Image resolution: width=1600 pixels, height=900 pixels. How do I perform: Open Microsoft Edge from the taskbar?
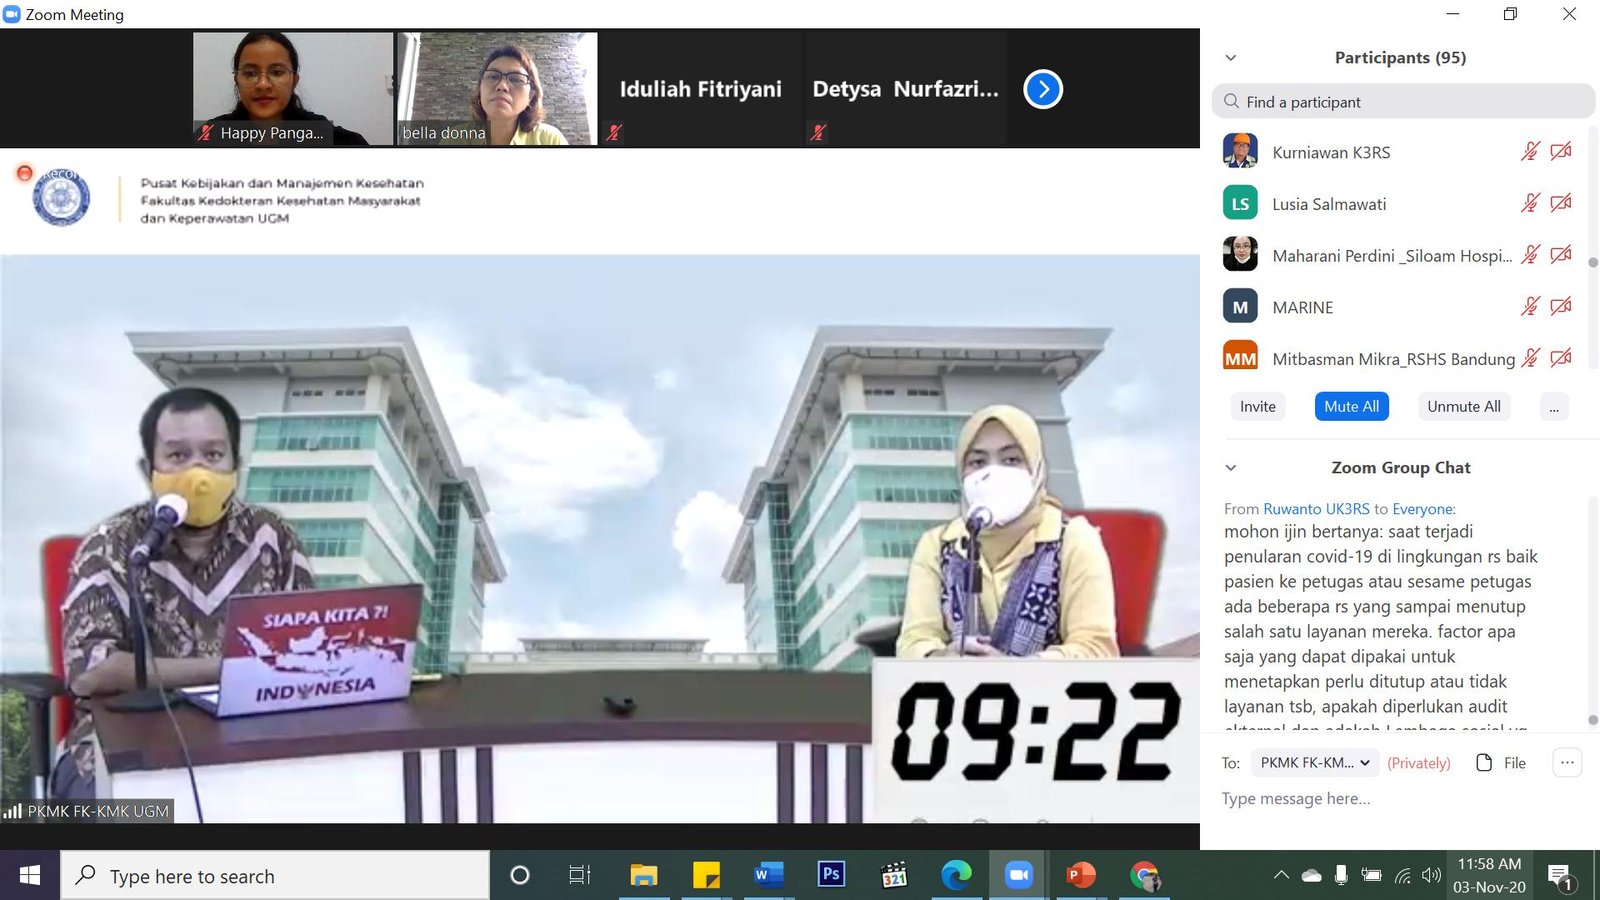pos(956,875)
